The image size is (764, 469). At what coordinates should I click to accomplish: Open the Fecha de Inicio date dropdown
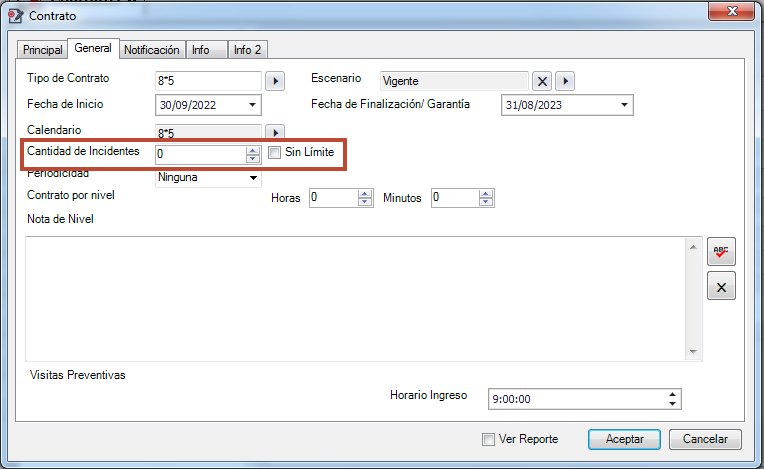click(252, 105)
